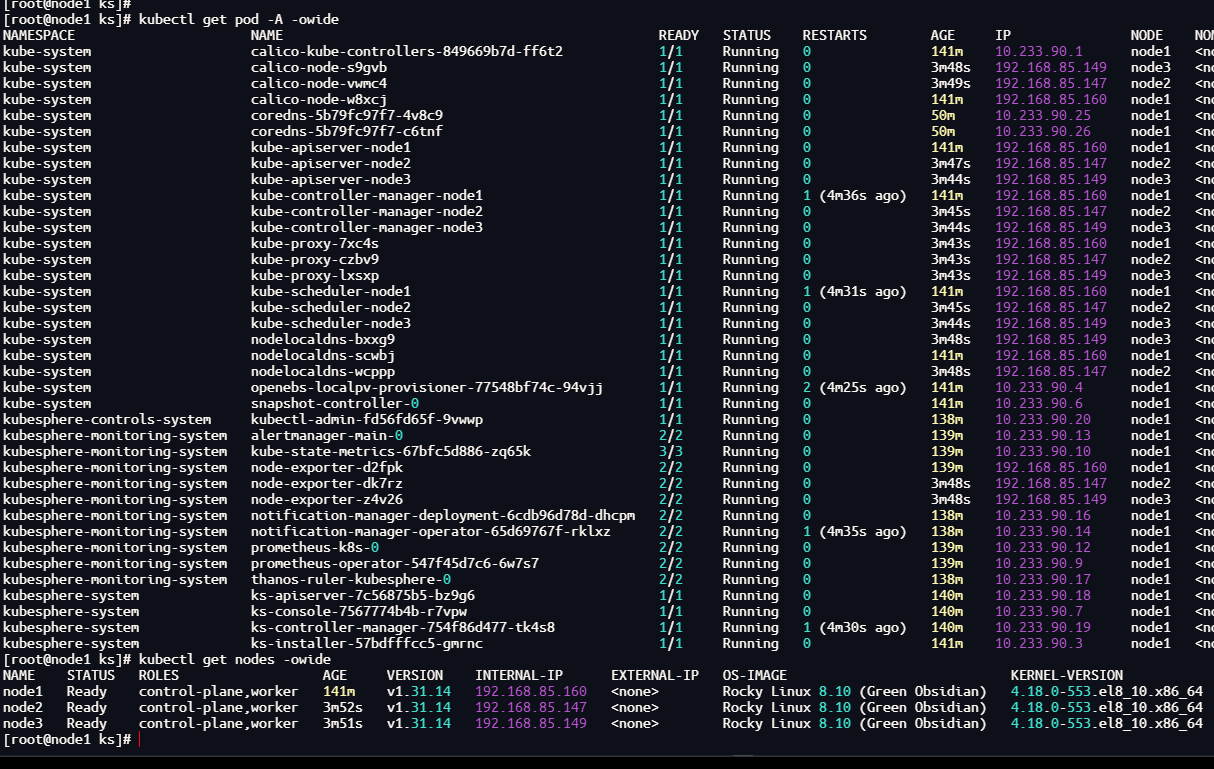Click the ROLES column header
1214x769 pixels.
pyautogui.click(x=158, y=675)
